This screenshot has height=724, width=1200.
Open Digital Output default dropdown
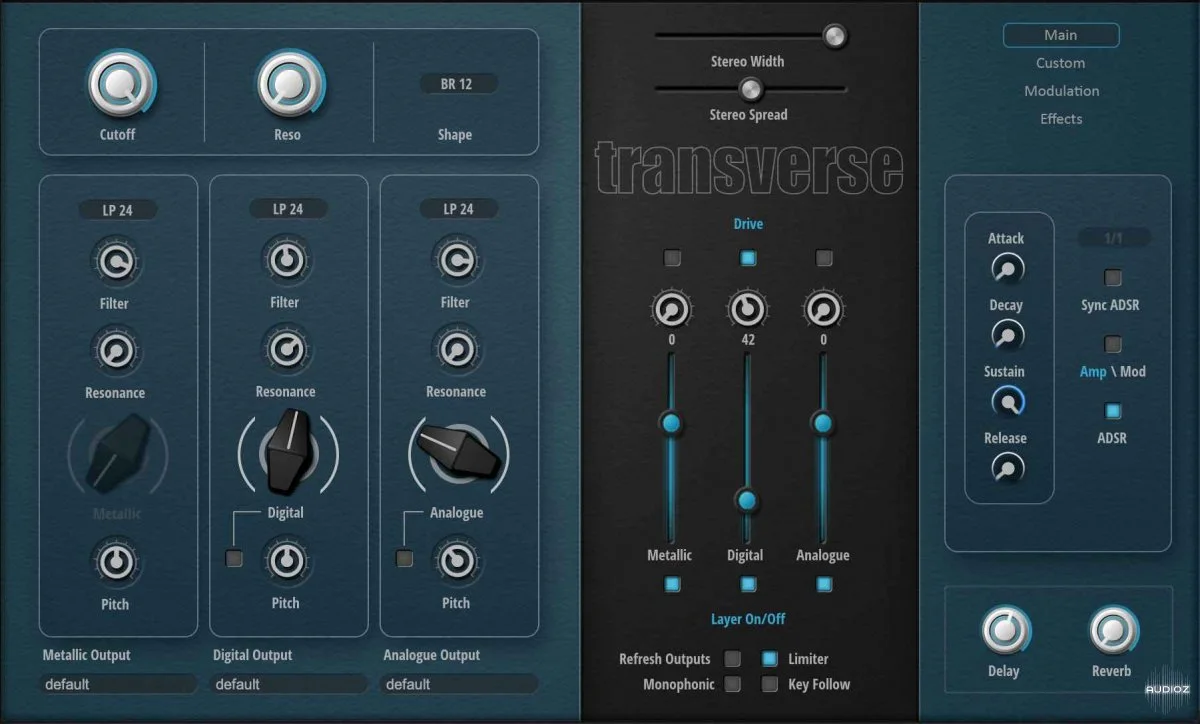[x=290, y=684]
